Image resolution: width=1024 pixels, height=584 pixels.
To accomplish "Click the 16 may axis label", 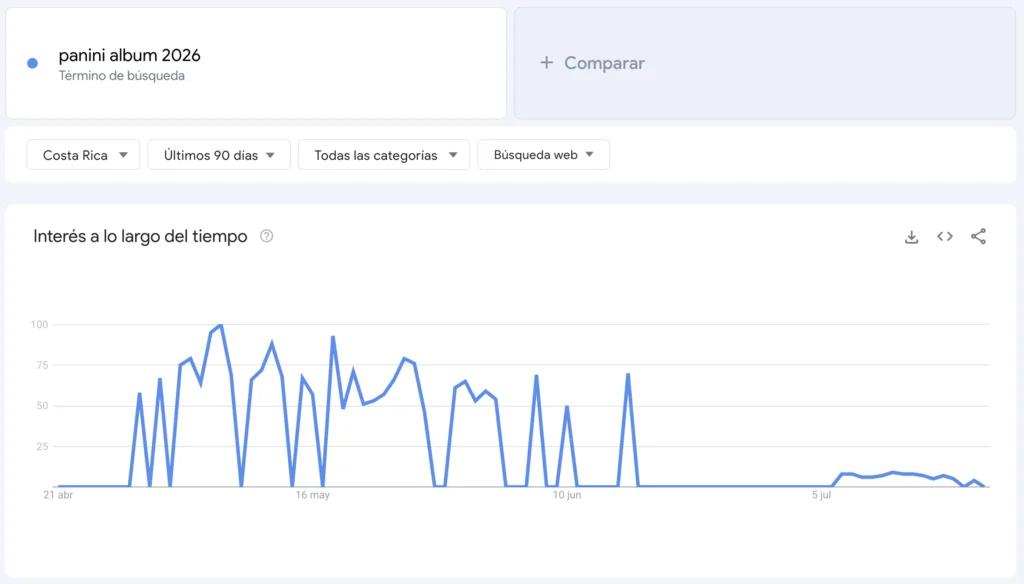I will click(x=312, y=495).
